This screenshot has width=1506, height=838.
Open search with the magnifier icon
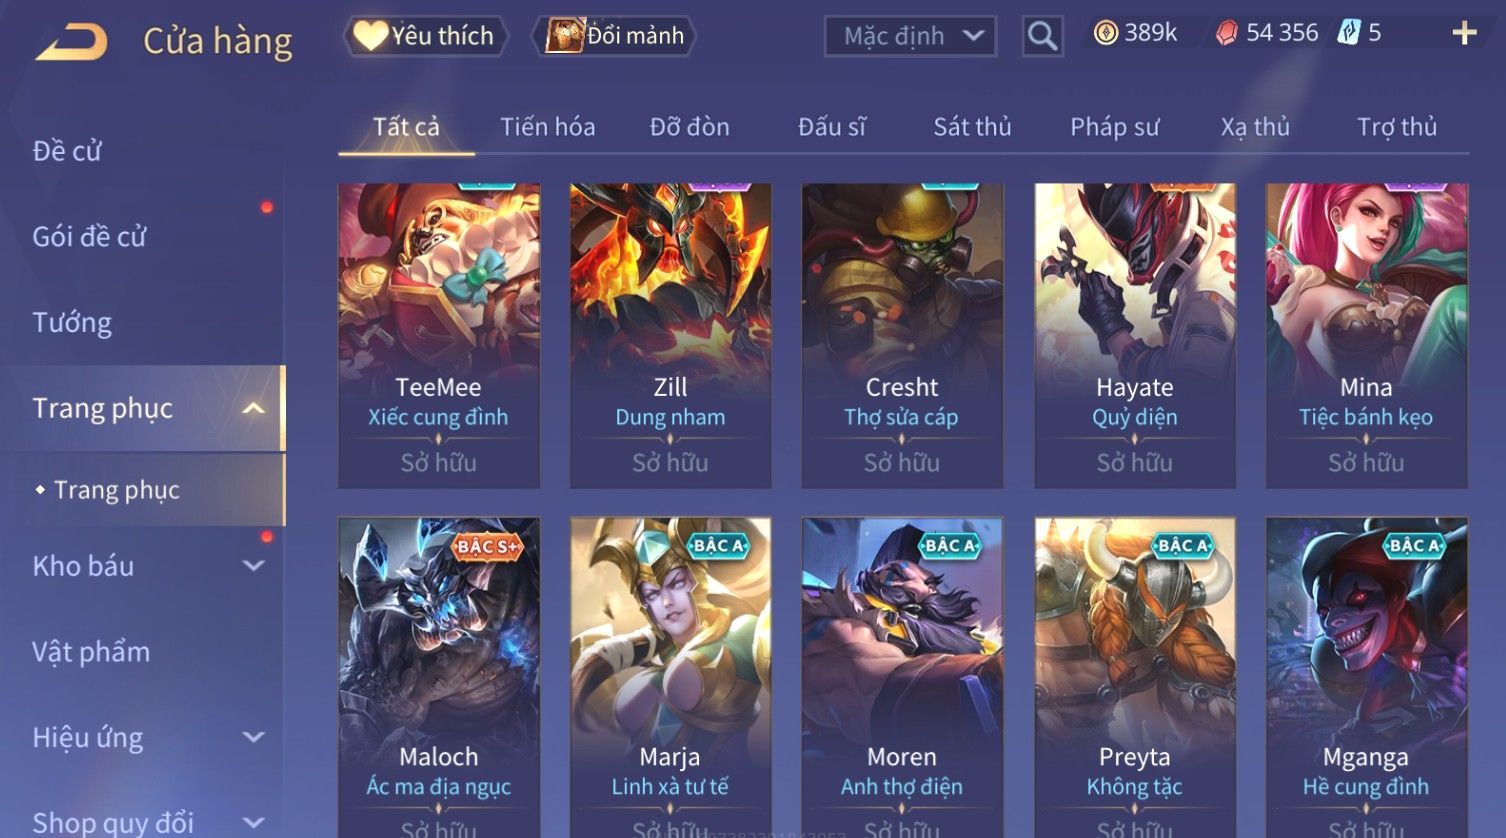coord(1042,37)
